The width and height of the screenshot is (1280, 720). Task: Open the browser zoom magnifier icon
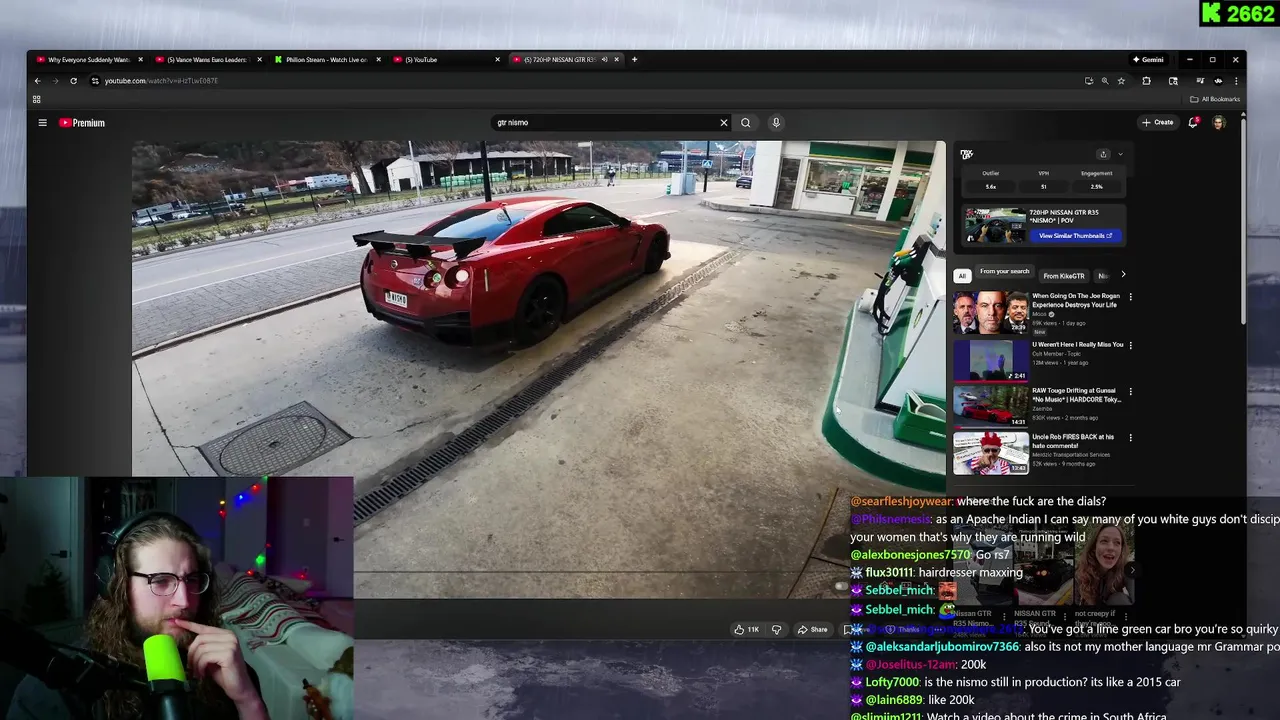pyautogui.click(x=1105, y=81)
